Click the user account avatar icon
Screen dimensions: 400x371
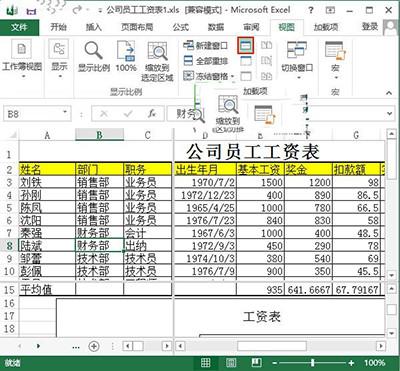pos(391,27)
